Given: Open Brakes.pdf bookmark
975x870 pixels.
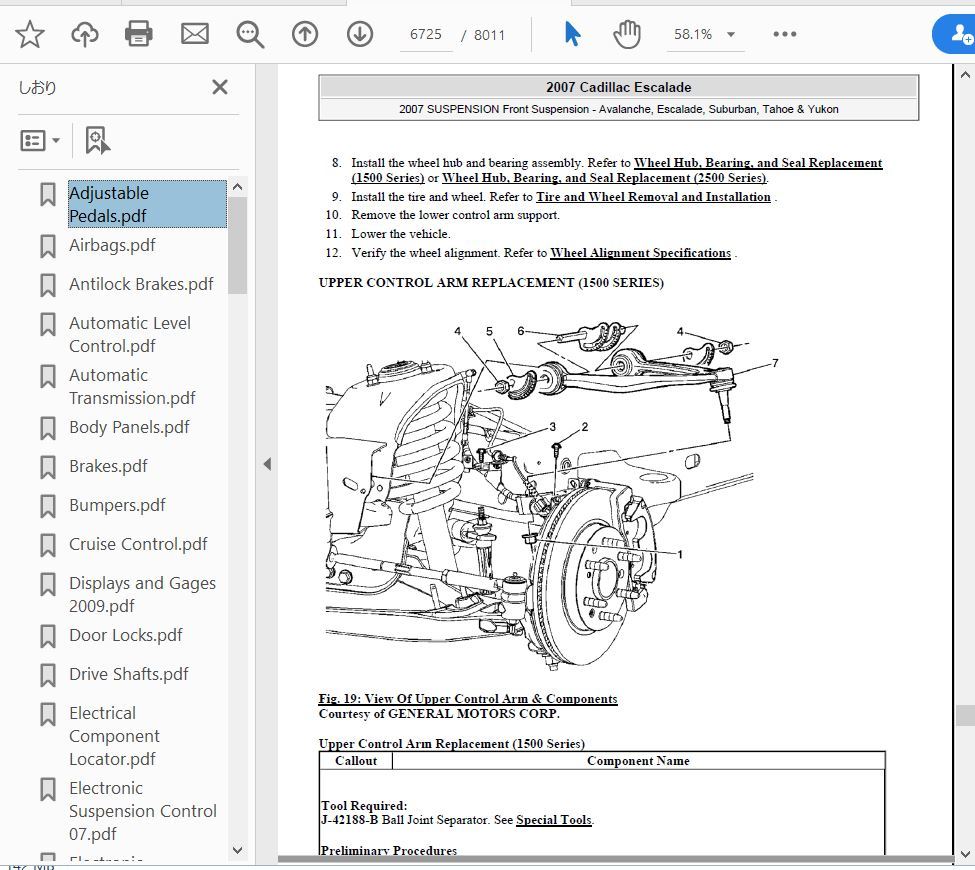Looking at the screenshot, I should click(108, 466).
